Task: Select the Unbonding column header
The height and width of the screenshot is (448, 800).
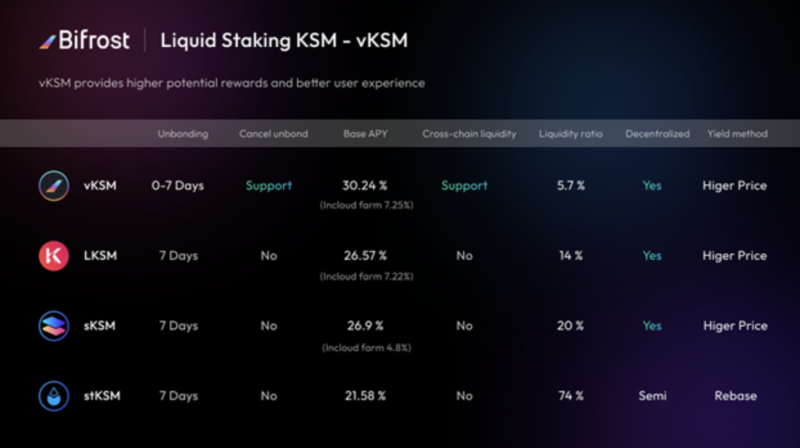Action: coord(183,134)
